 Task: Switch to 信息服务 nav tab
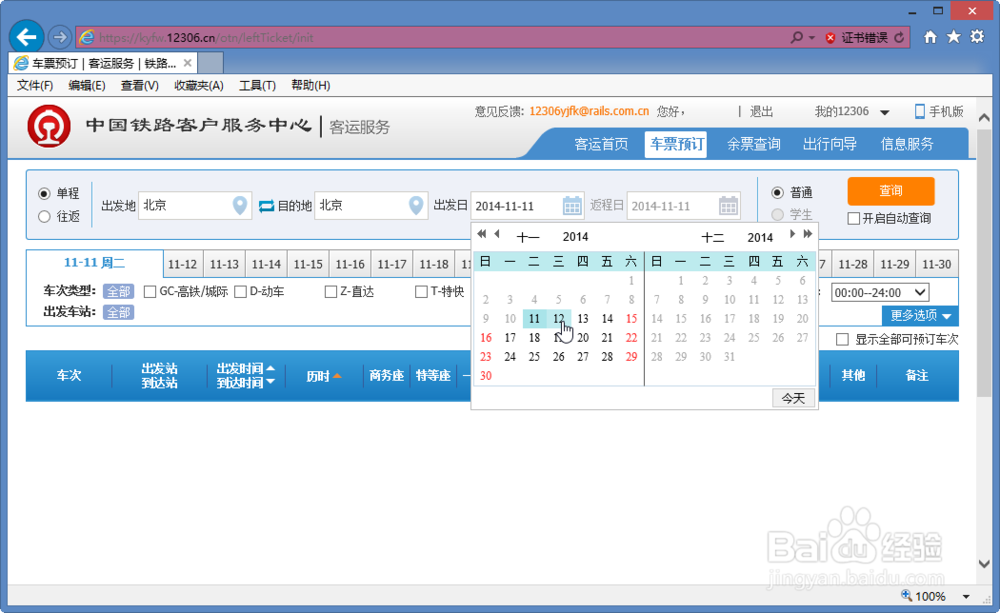pyautogui.click(x=907, y=144)
